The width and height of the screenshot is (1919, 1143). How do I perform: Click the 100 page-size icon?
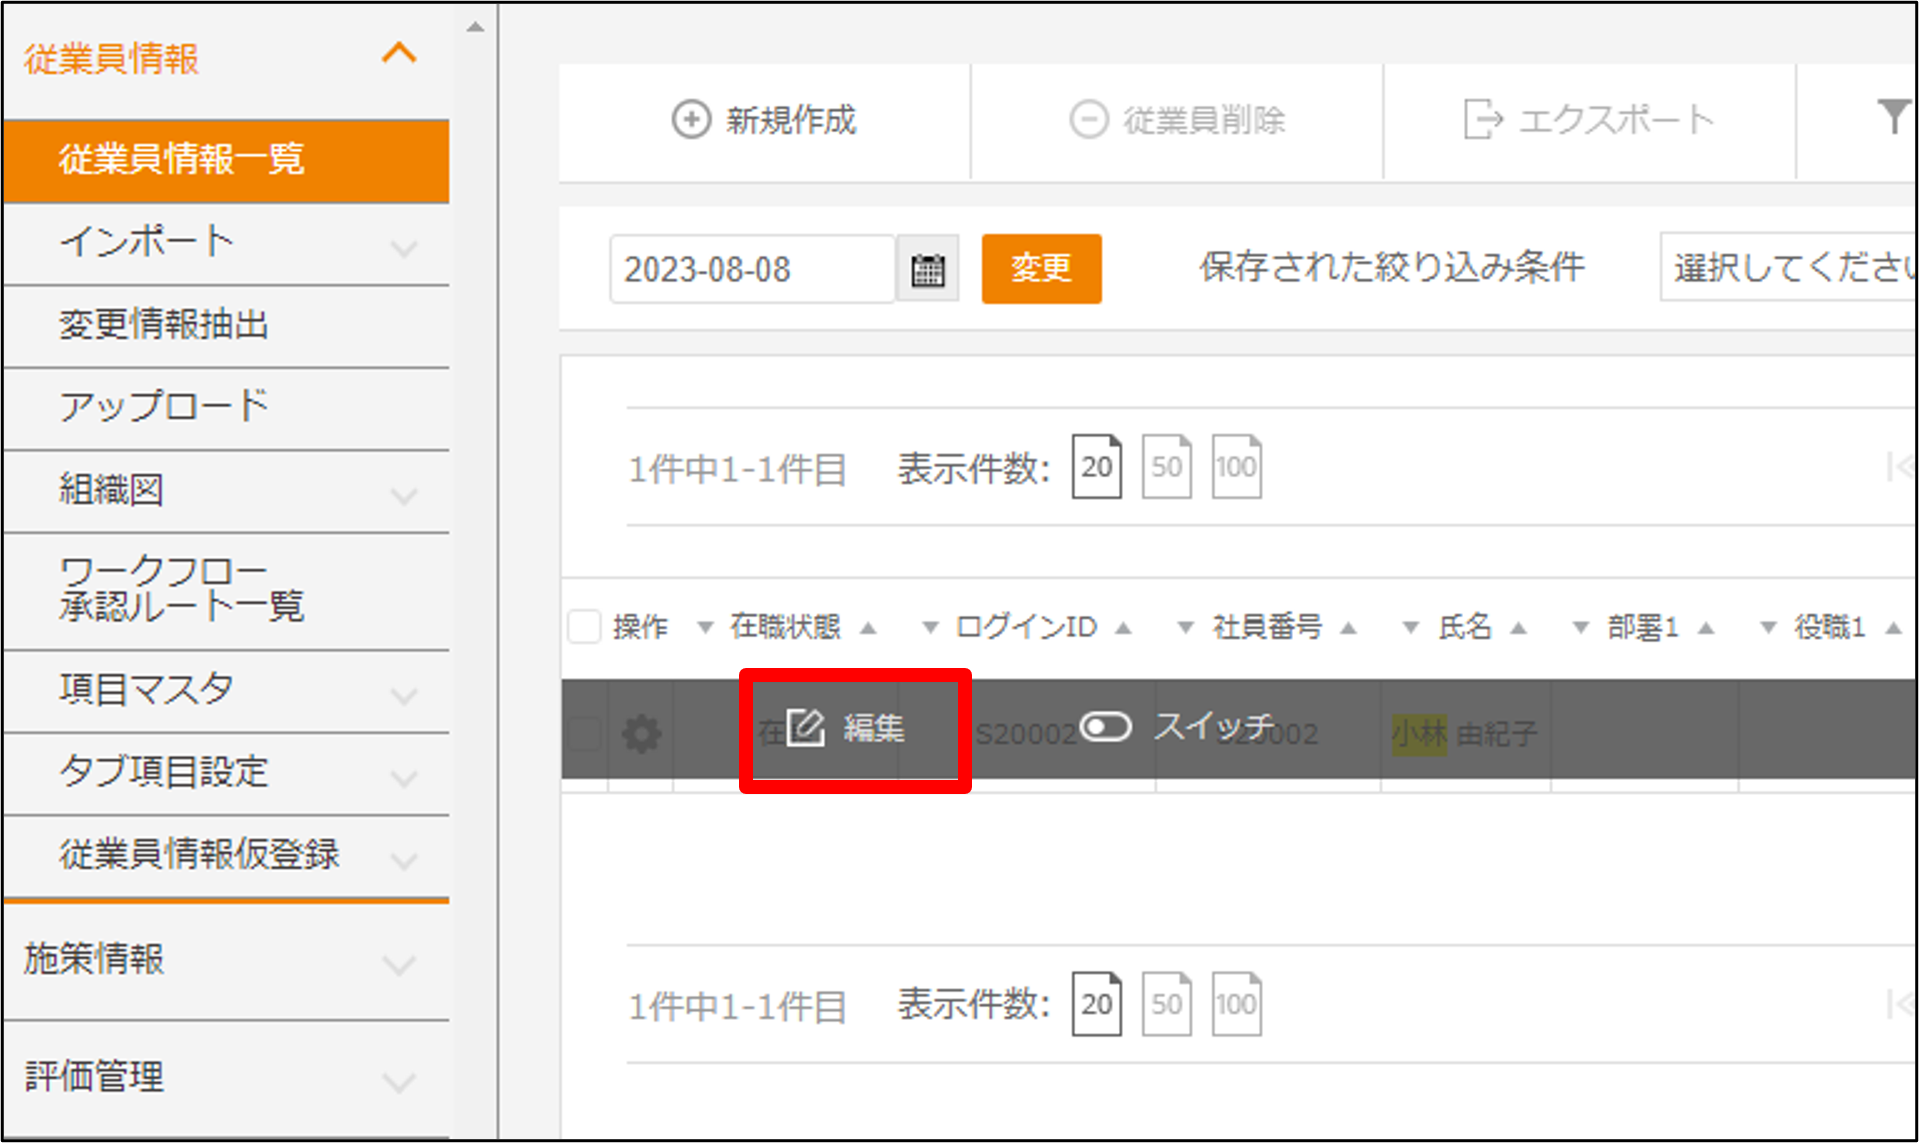(1236, 466)
